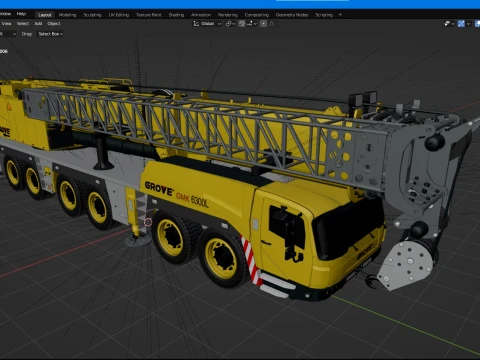The width and height of the screenshot is (480, 360).
Task: Switch to the UV Editing workspace tab
Action: pyautogui.click(x=119, y=15)
